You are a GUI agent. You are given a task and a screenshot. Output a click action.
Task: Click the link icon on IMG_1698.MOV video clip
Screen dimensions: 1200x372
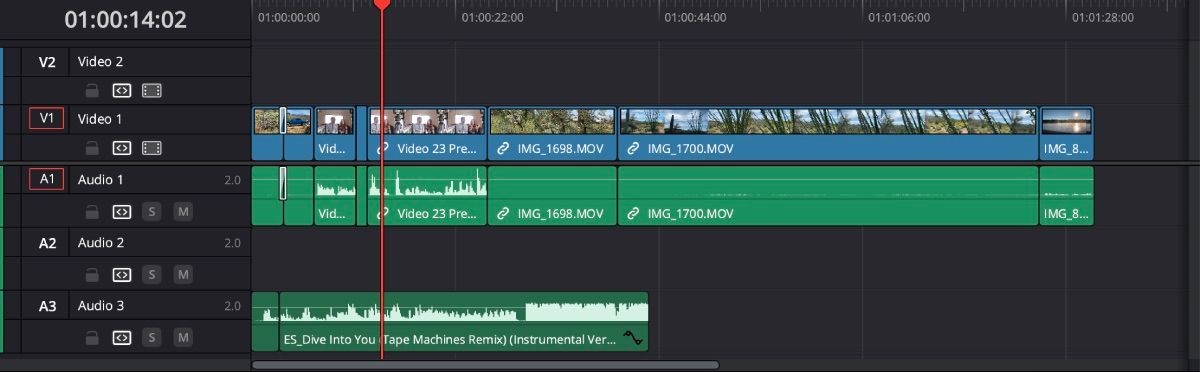504,148
